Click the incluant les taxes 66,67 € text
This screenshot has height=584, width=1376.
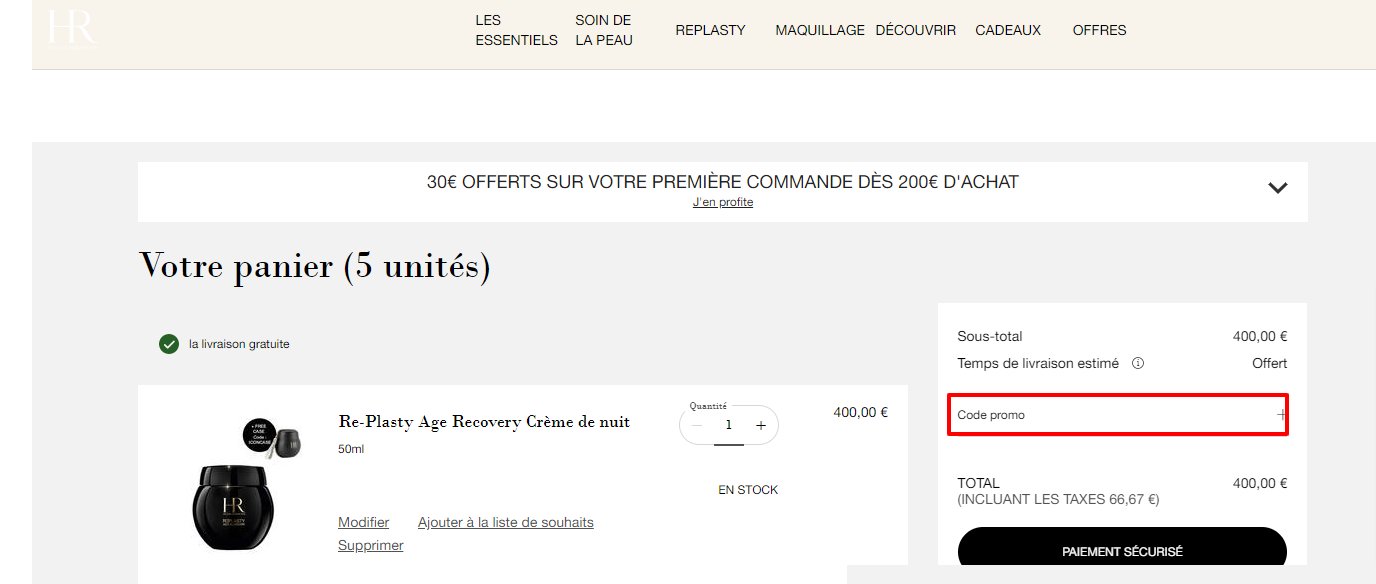[1058, 499]
